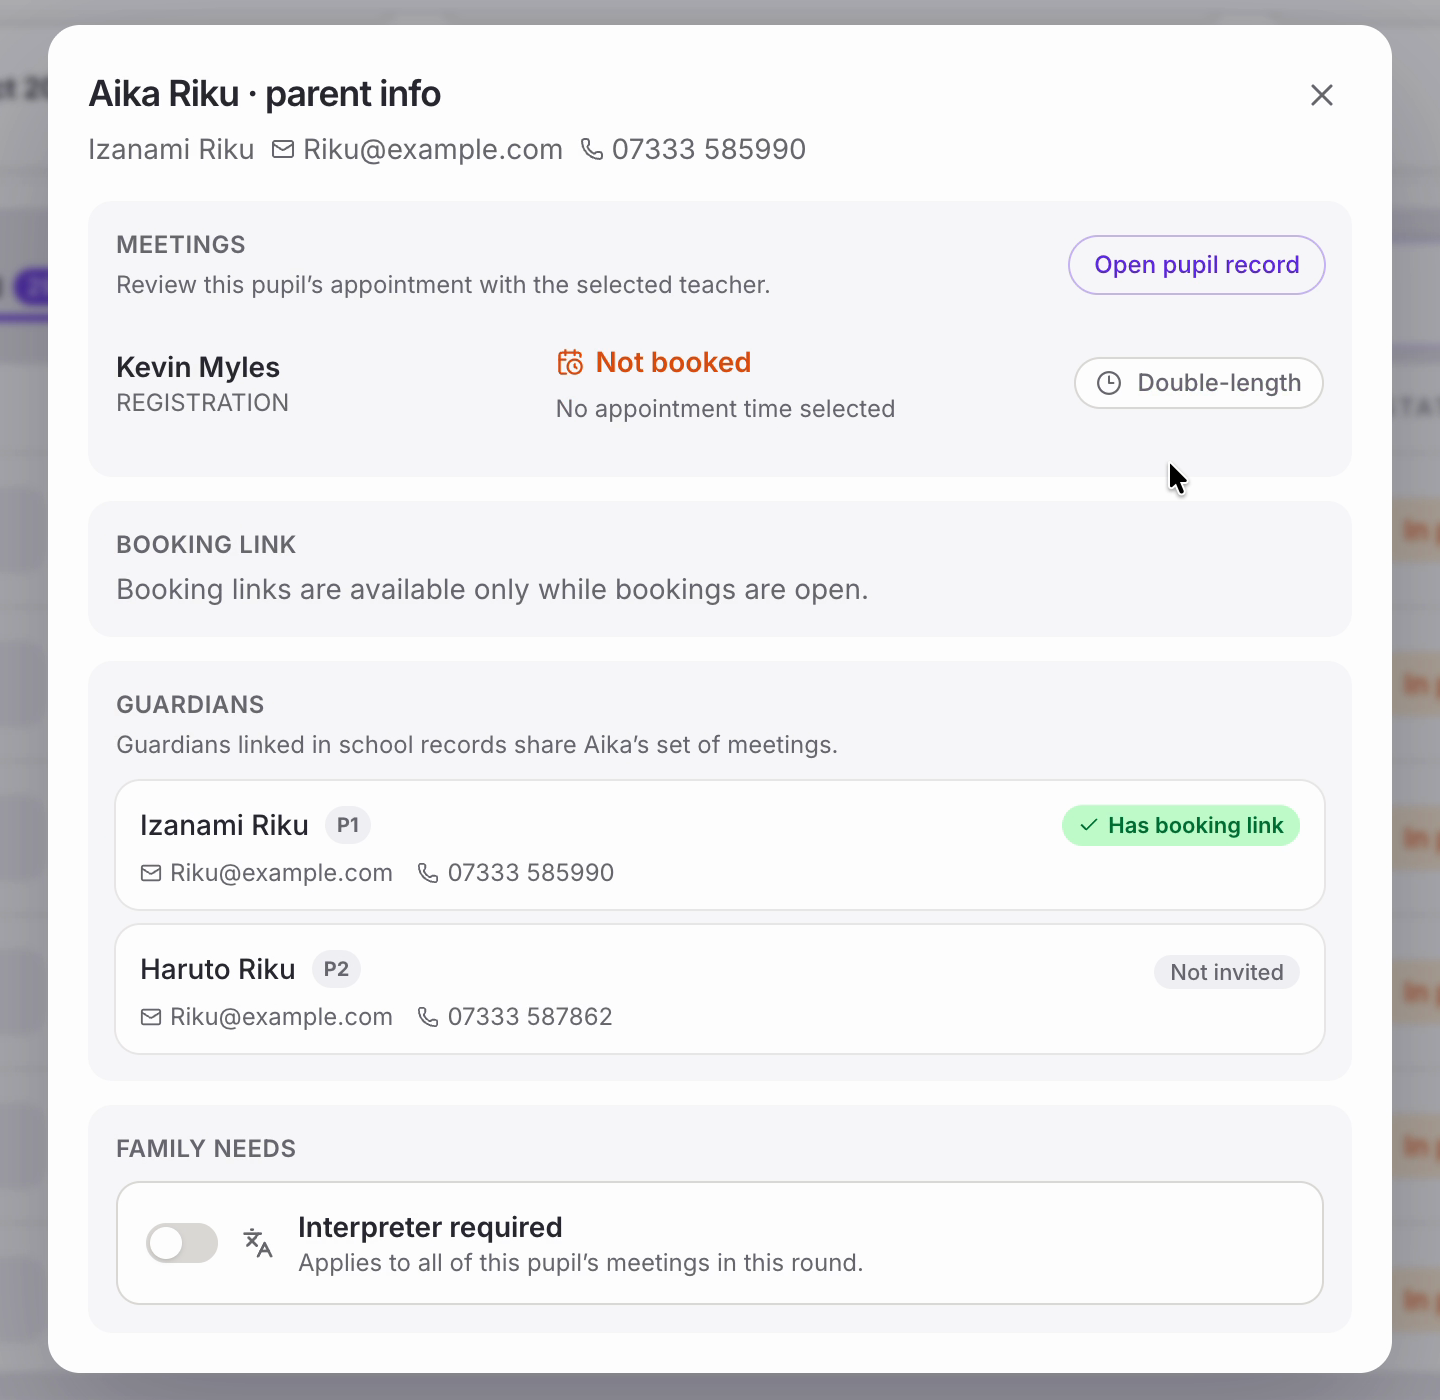This screenshot has height=1400, width=1440.
Task: Click the P2 priority badge
Action: (336, 969)
